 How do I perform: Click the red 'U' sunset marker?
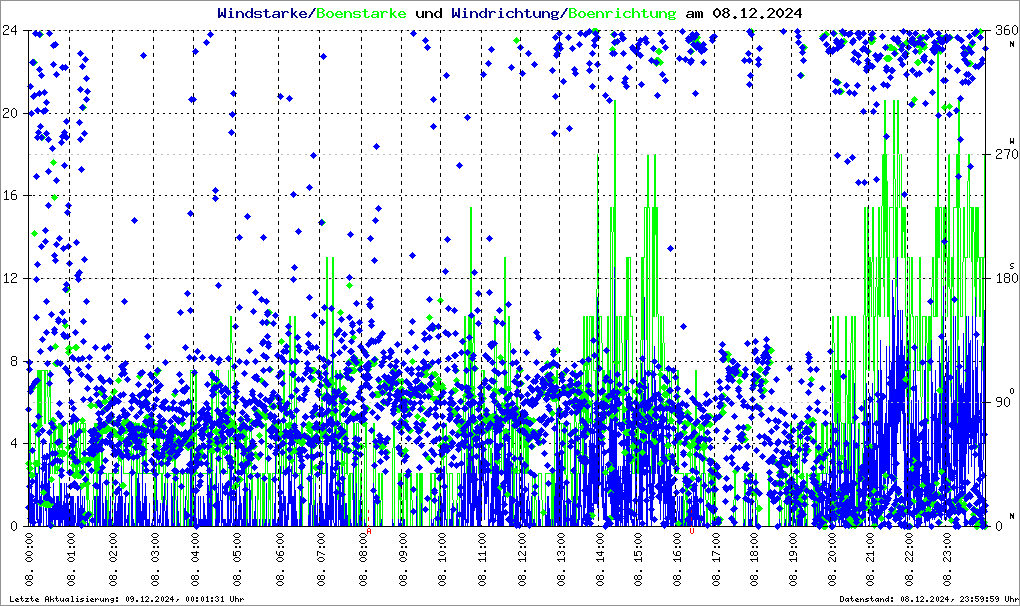(691, 531)
